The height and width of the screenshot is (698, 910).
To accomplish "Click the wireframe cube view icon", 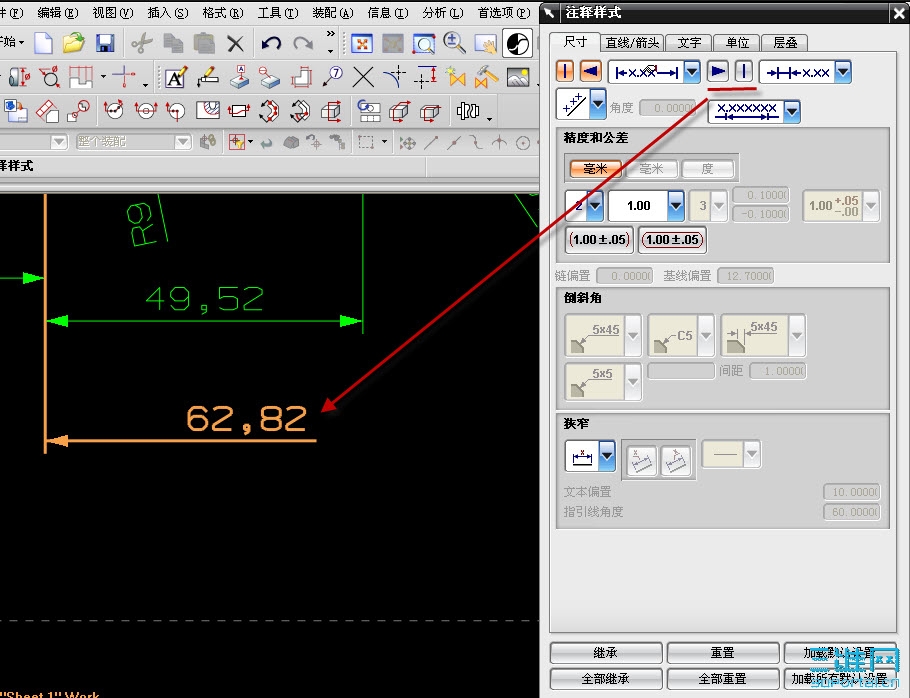I will pyautogui.click(x=331, y=111).
